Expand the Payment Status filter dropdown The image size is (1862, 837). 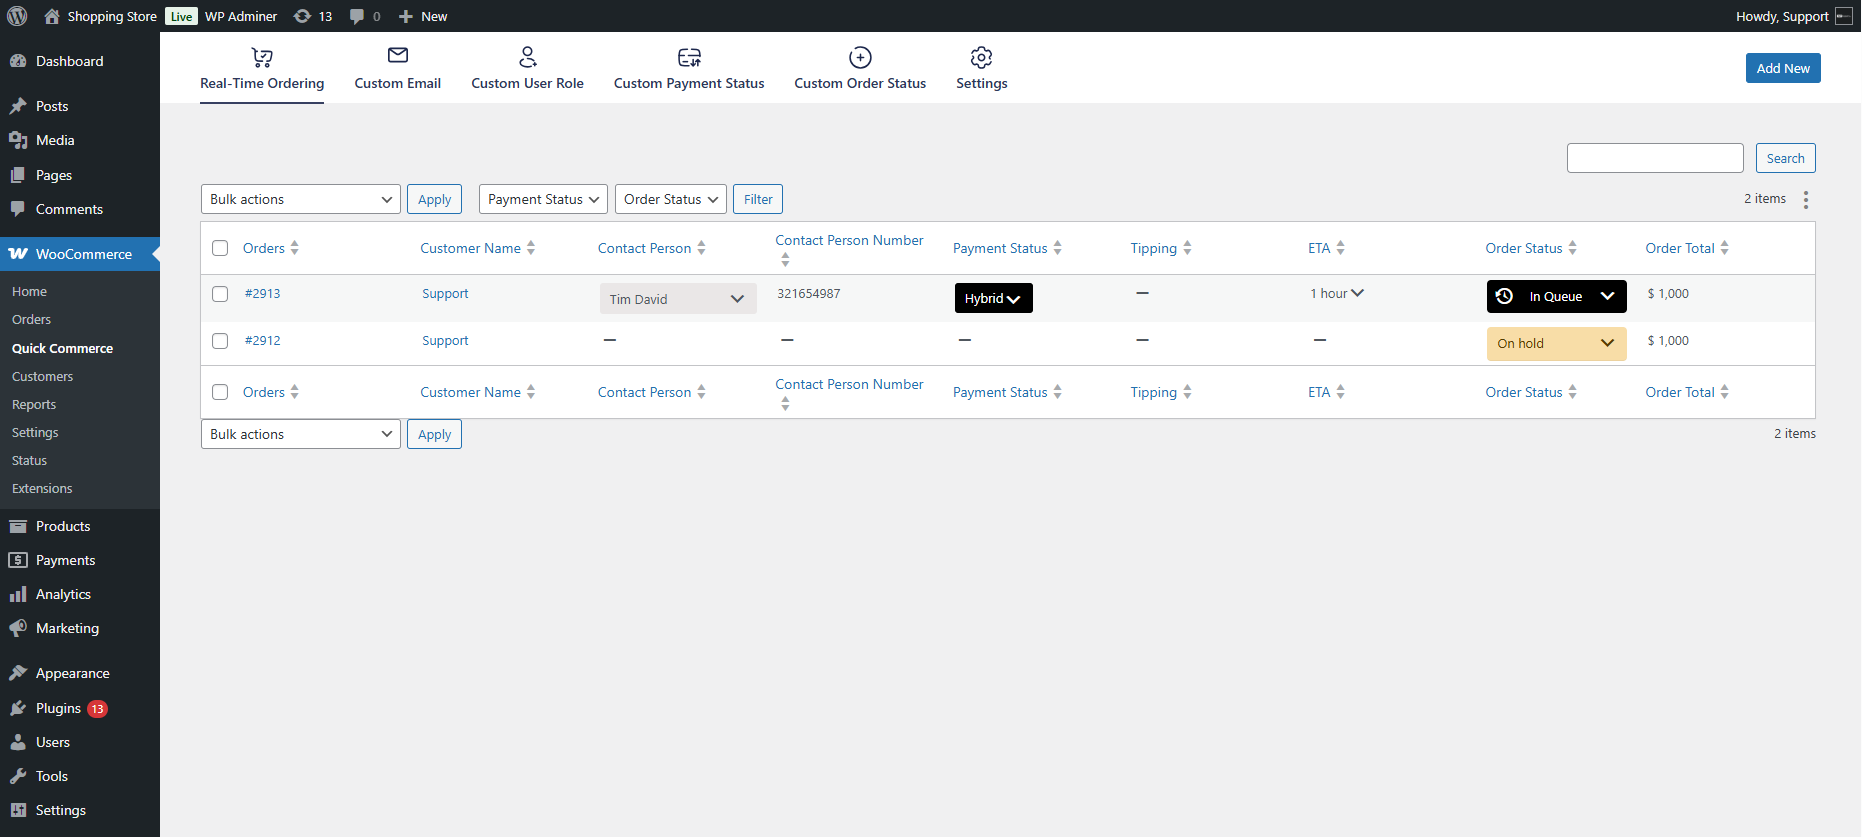[543, 199]
